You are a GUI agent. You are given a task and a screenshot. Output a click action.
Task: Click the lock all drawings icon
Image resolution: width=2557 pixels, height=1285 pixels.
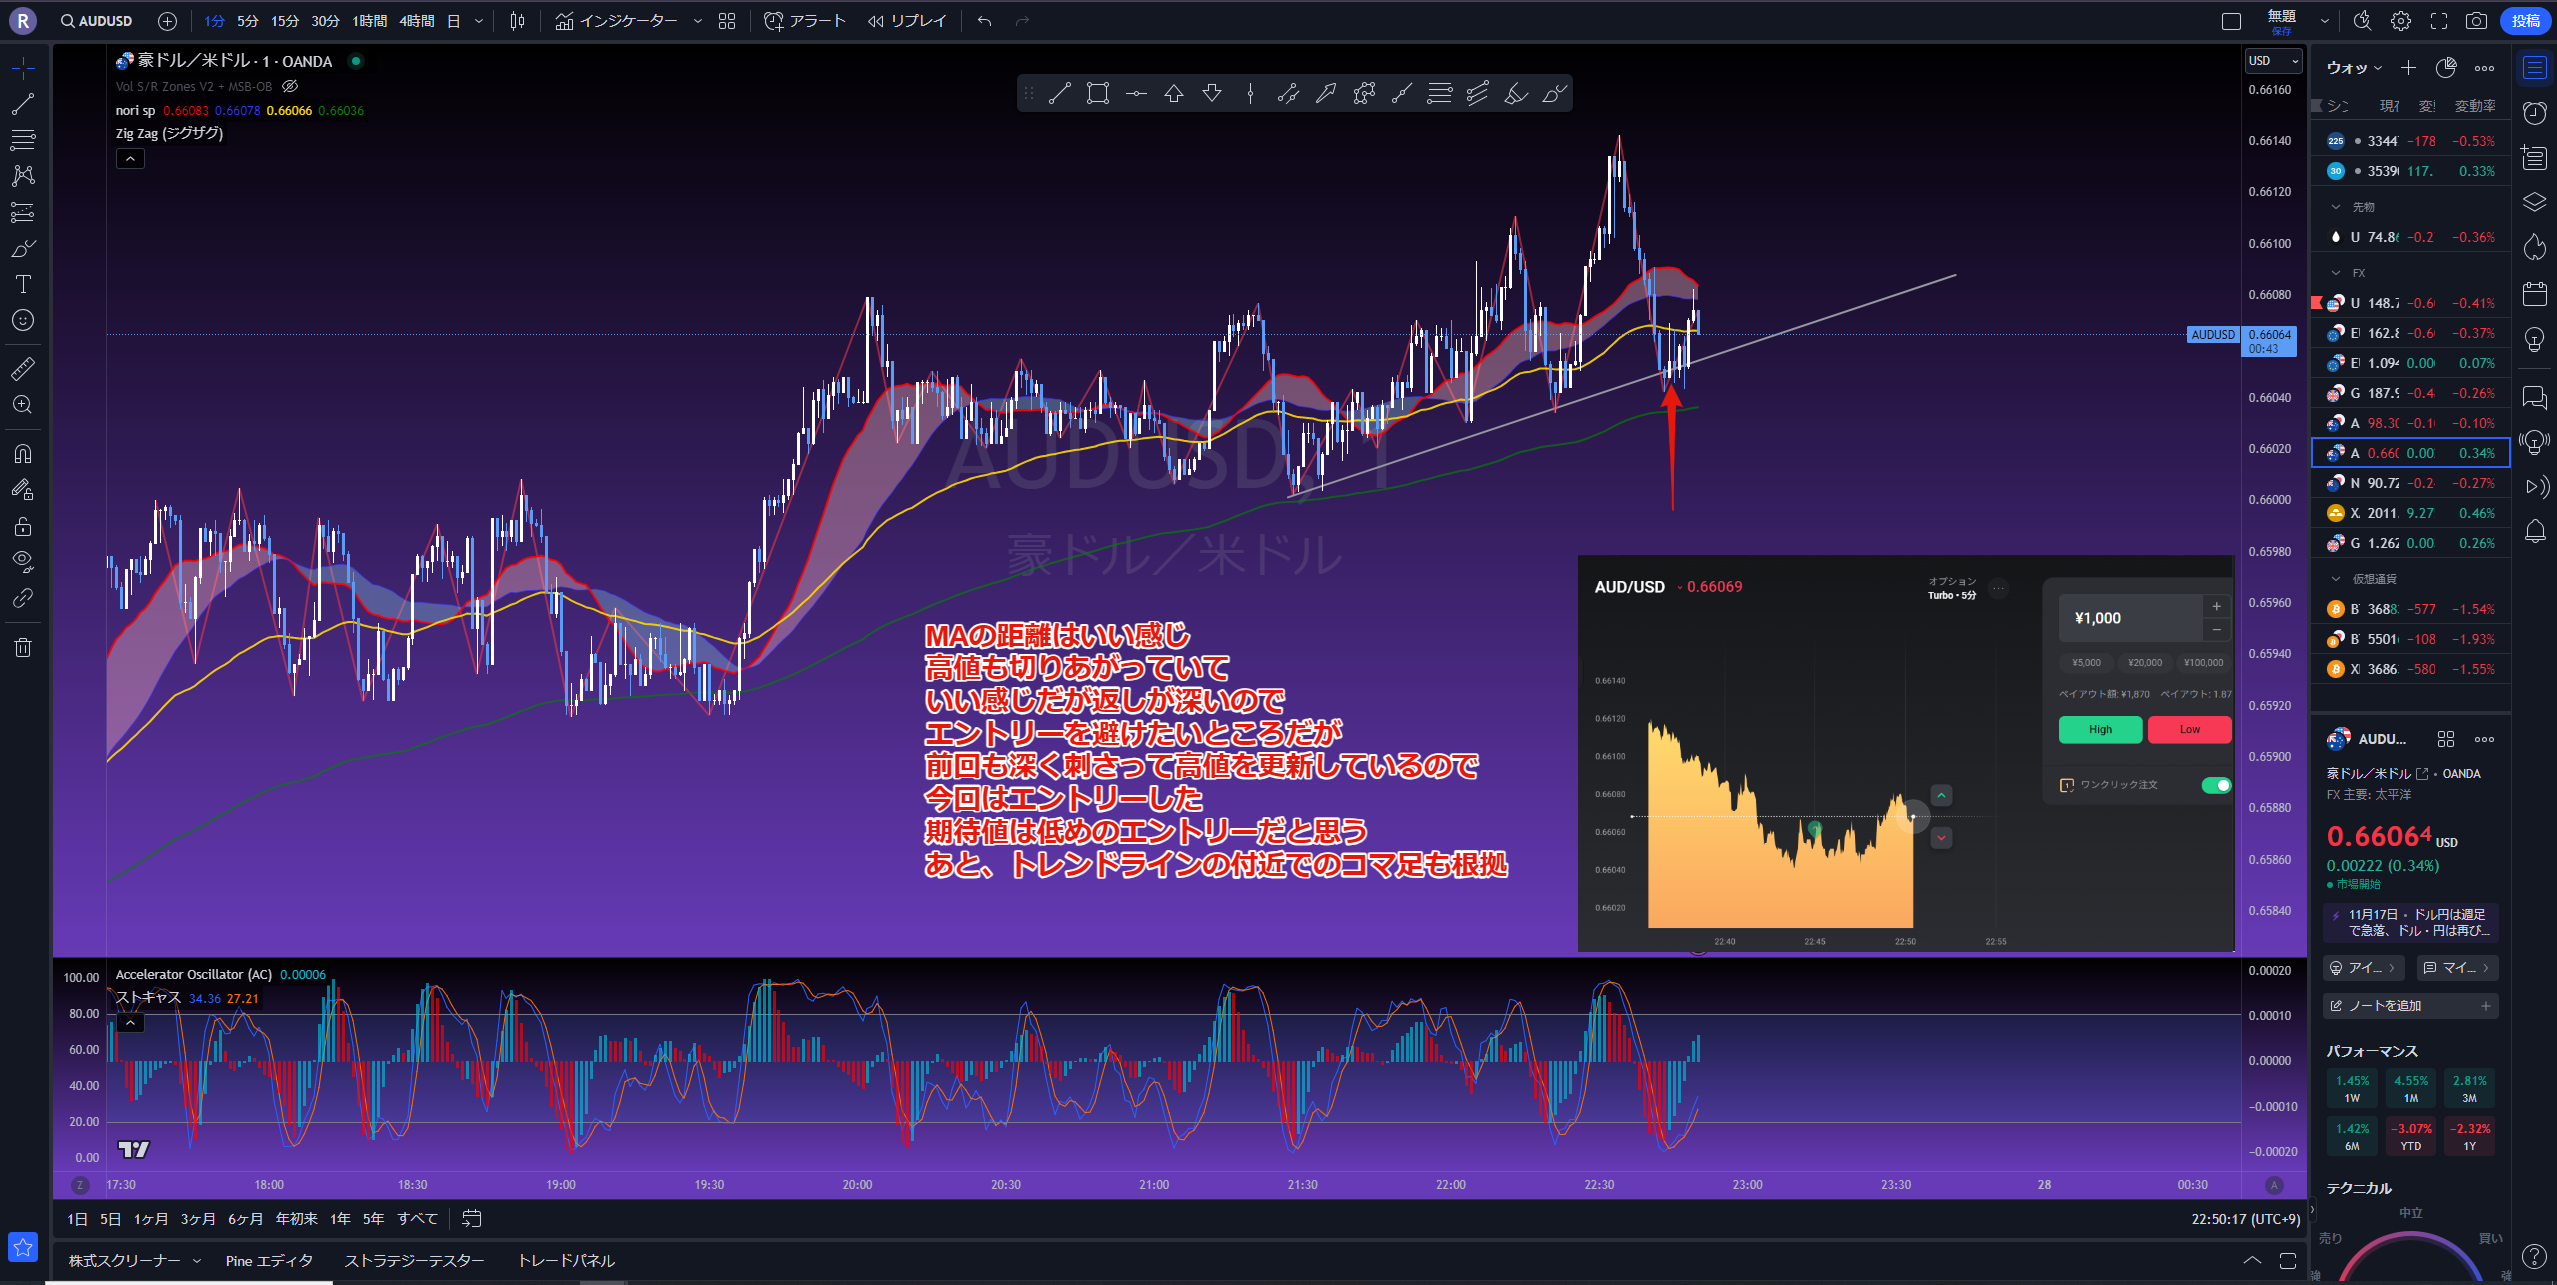[x=23, y=526]
